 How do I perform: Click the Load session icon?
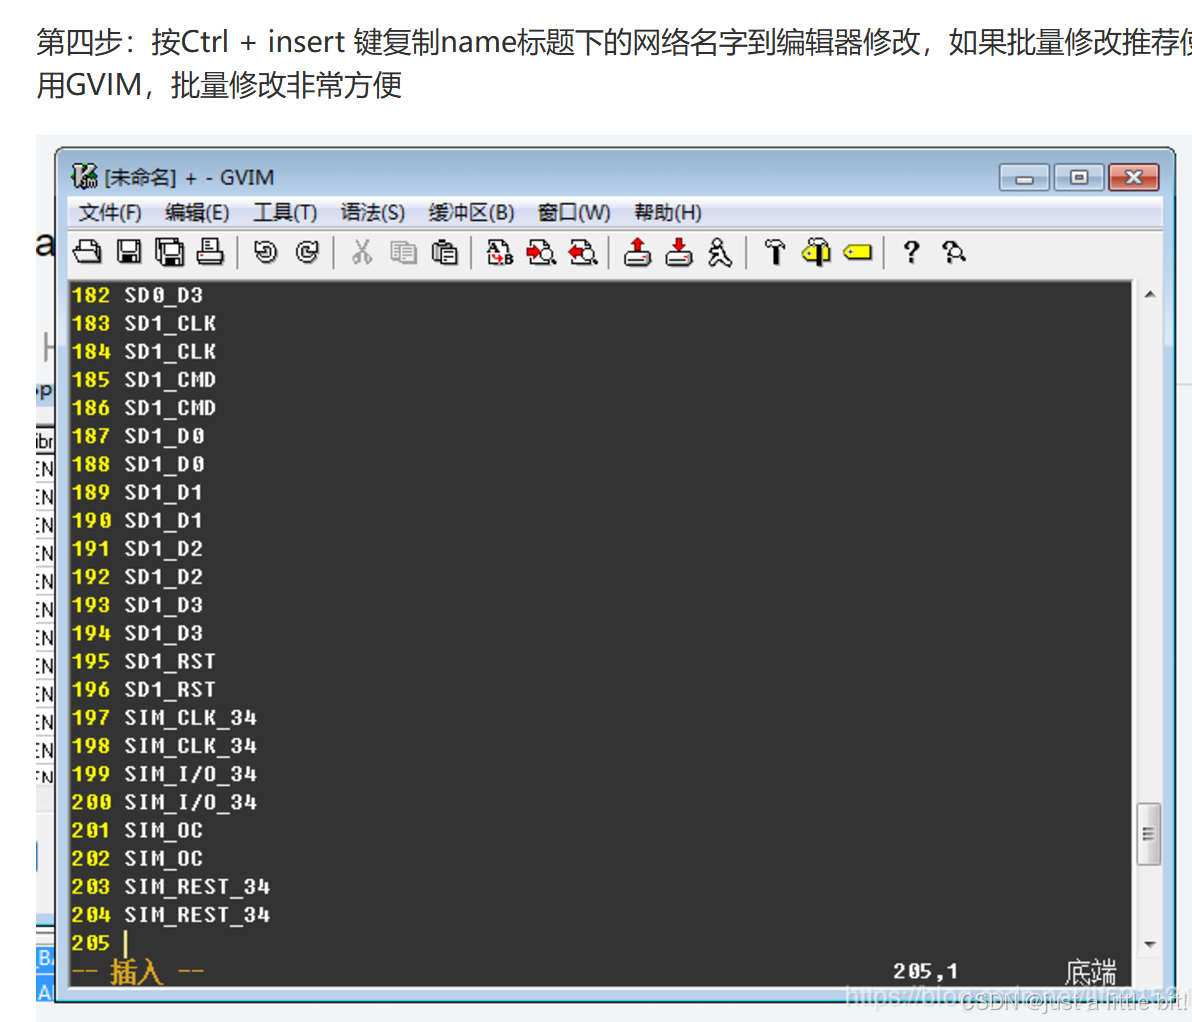637,252
